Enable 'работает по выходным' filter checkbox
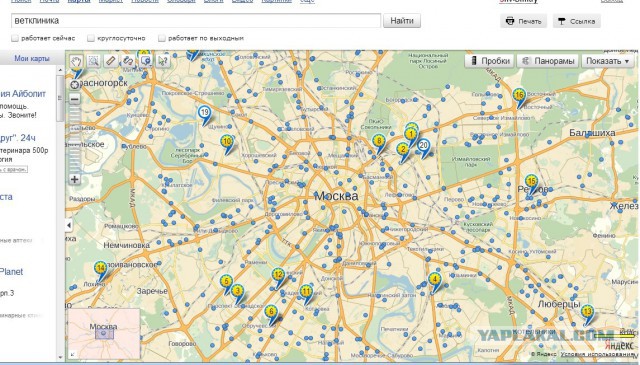 pyautogui.click(x=162, y=38)
